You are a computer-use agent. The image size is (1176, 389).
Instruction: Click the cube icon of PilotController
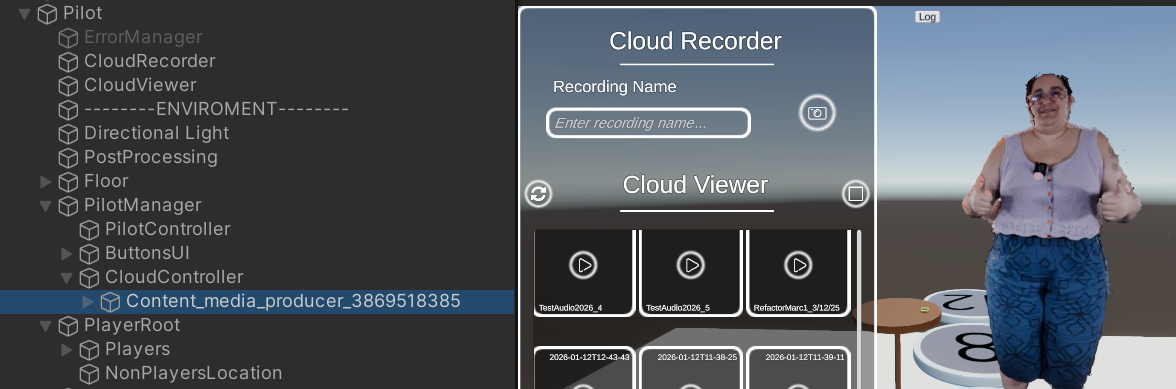coord(89,229)
